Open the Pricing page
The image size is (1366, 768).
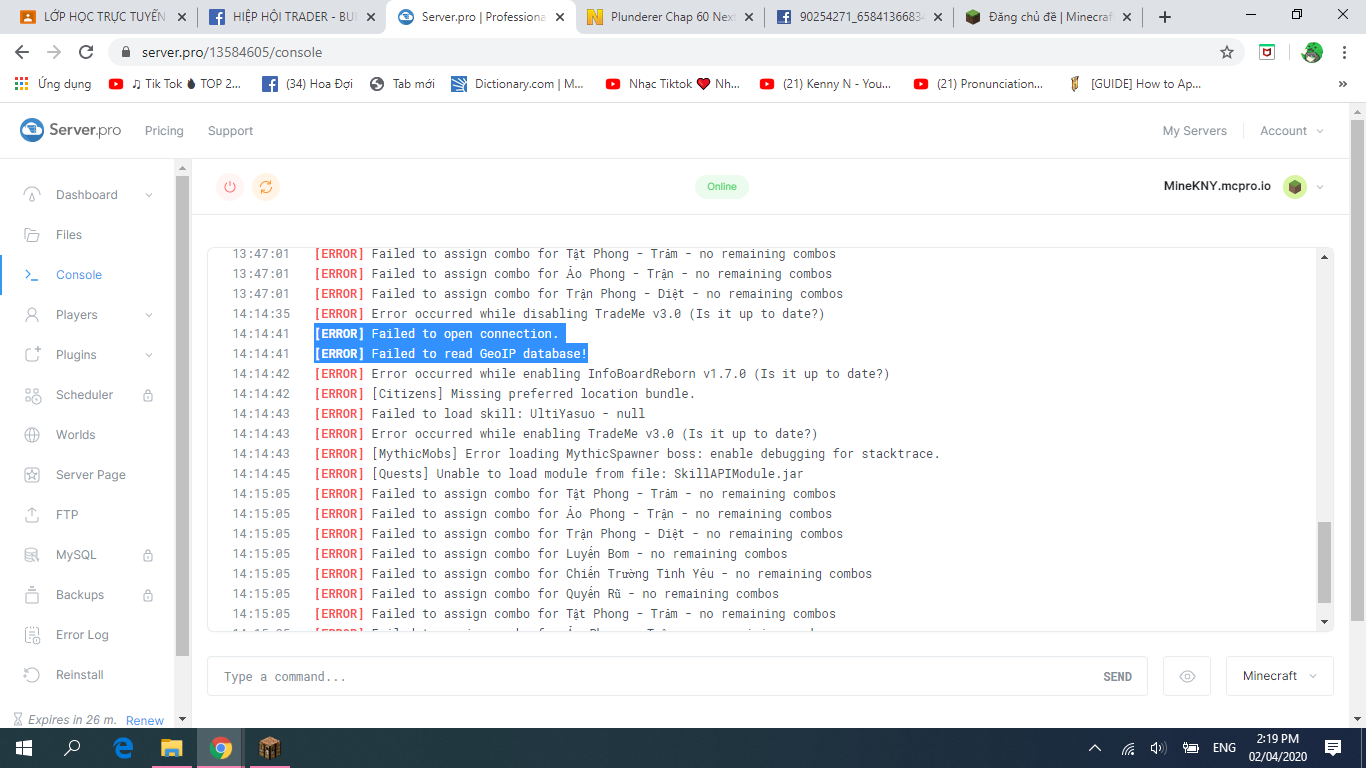pos(164,131)
